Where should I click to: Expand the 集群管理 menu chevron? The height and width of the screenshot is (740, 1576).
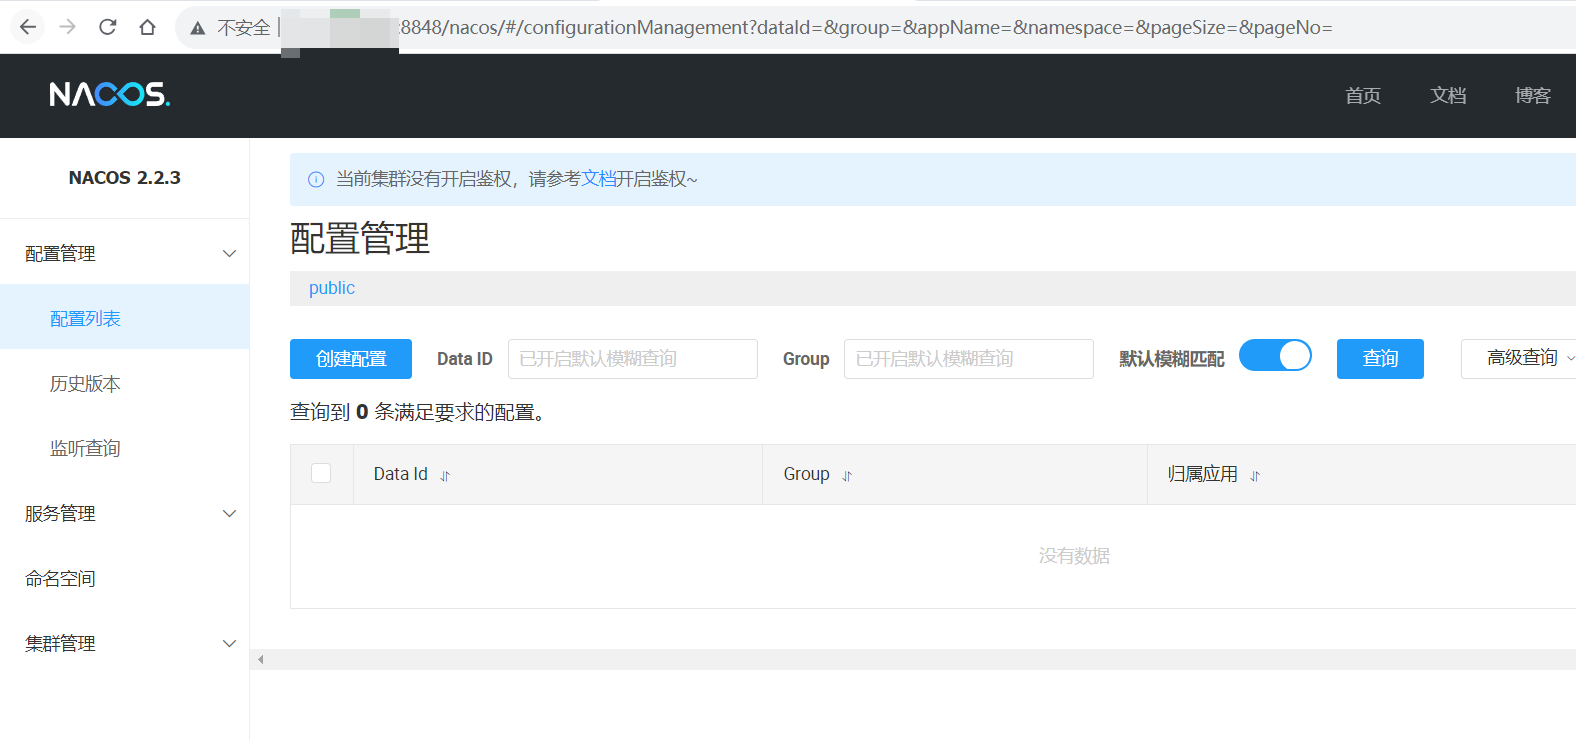(229, 643)
